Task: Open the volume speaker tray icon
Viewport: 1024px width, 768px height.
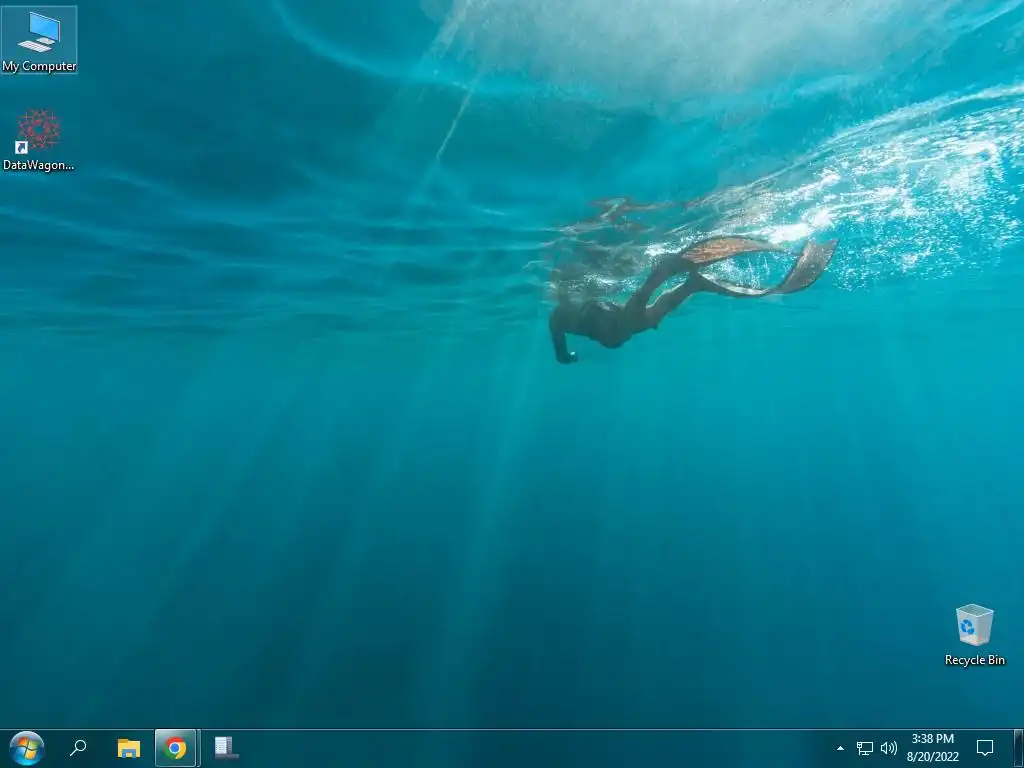Action: 889,748
